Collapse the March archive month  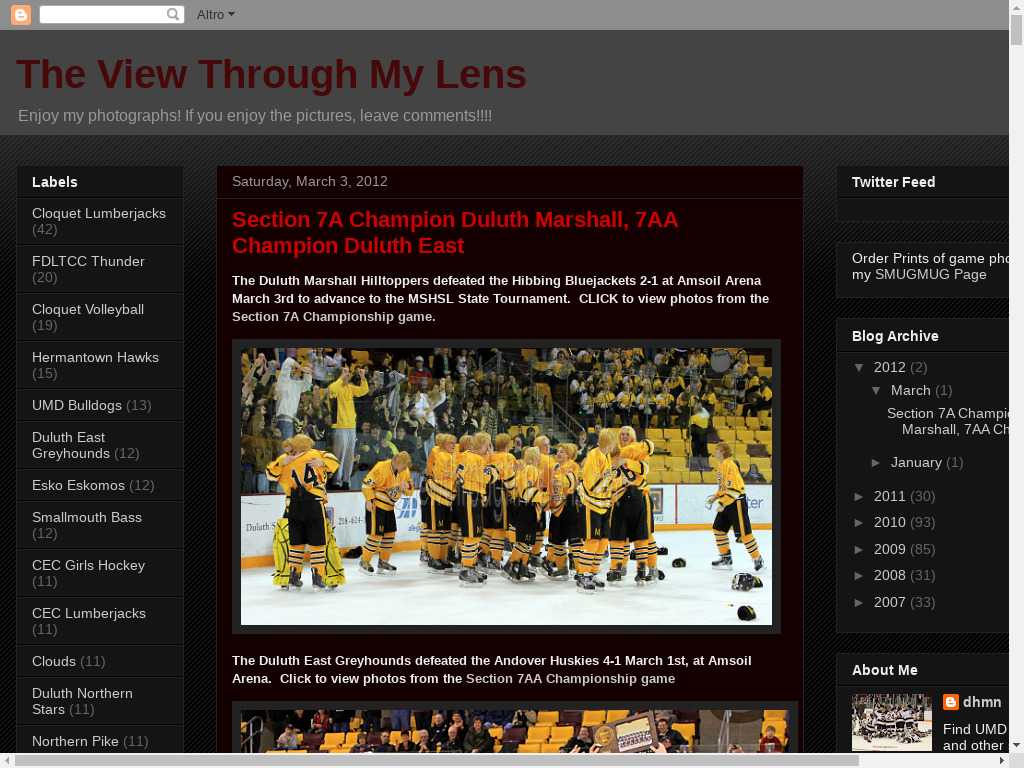click(877, 390)
